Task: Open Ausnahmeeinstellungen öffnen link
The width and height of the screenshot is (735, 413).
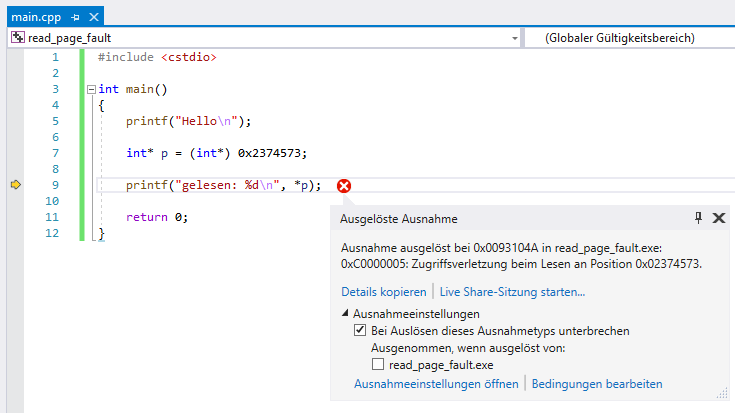Action: coord(437,383)
